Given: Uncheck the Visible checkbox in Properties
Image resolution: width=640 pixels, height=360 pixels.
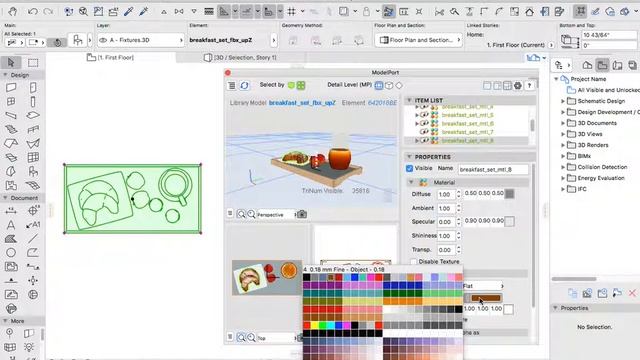Looking at the screenshot, I should pyautogui.click(x=409, y=168).
